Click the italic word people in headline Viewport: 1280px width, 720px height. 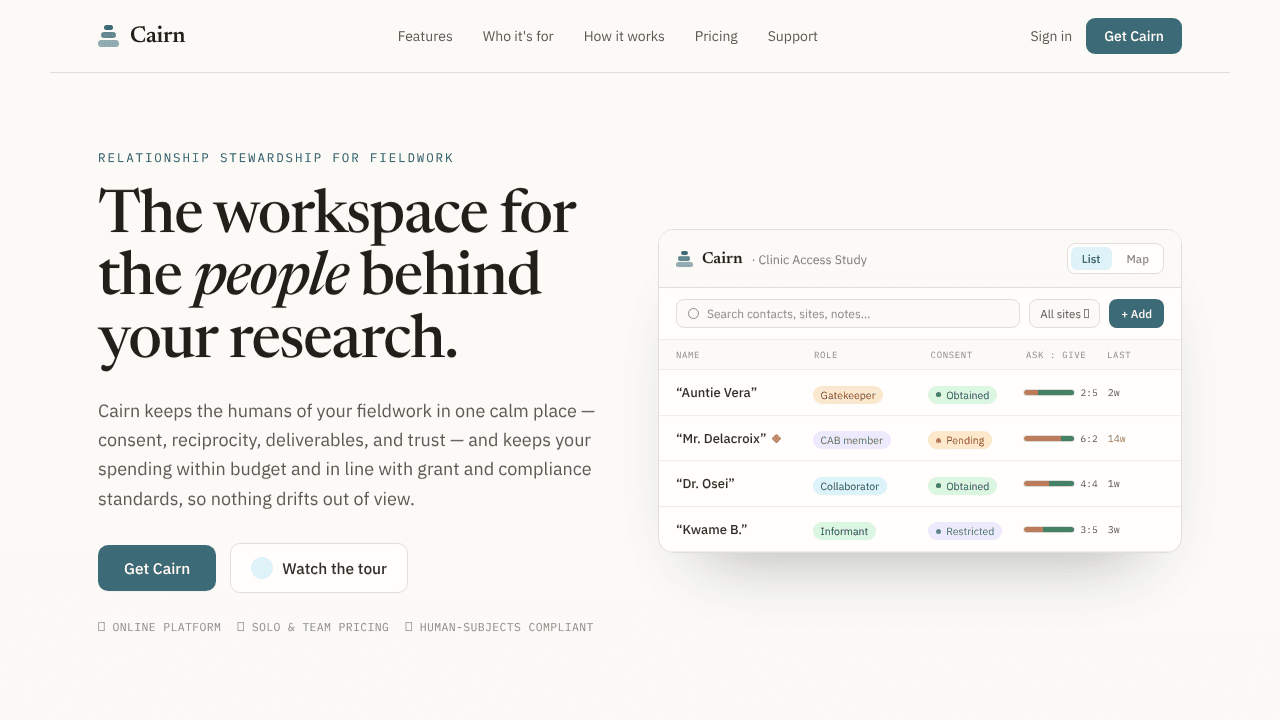click(x=271, y=274)
